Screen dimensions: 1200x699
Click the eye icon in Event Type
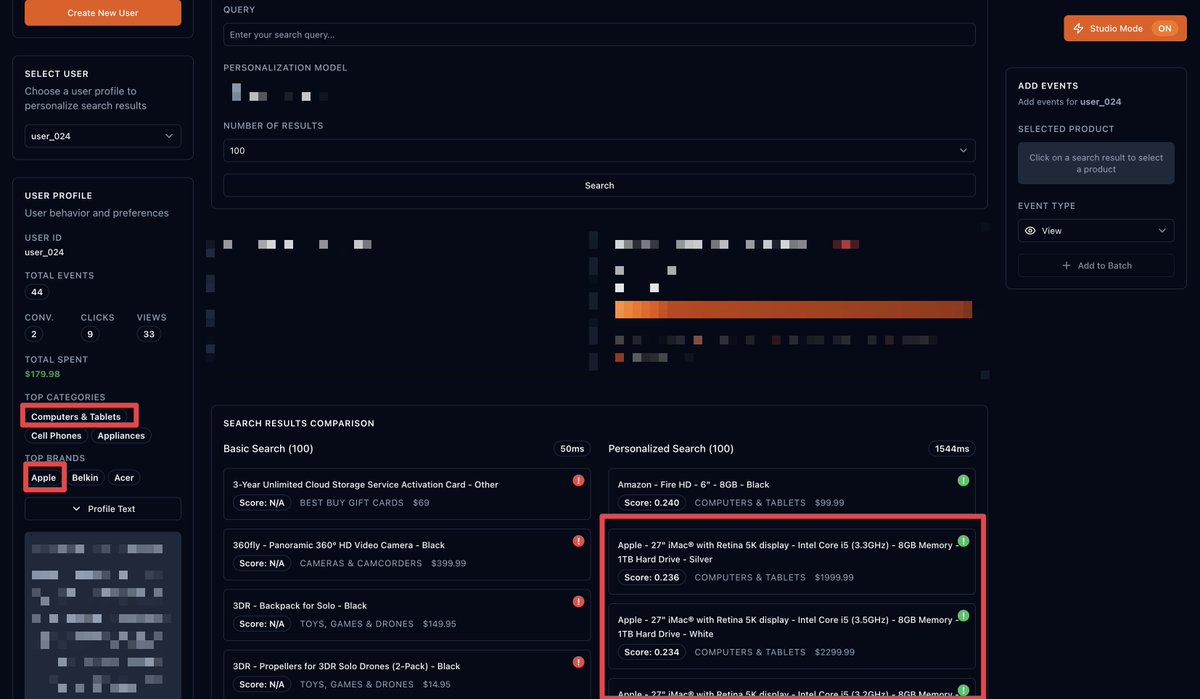(x=1030, y=231)
